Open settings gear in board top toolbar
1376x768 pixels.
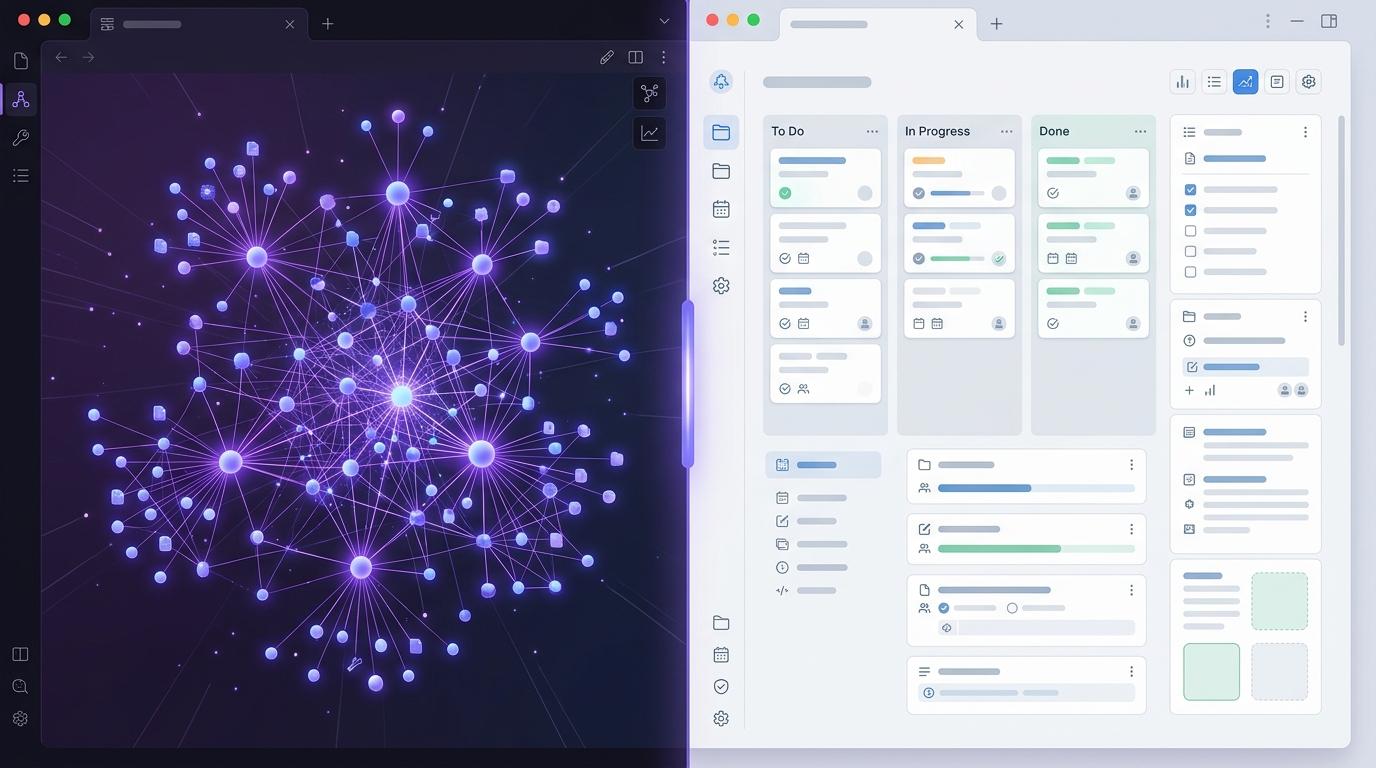[x=1308, y=82]
